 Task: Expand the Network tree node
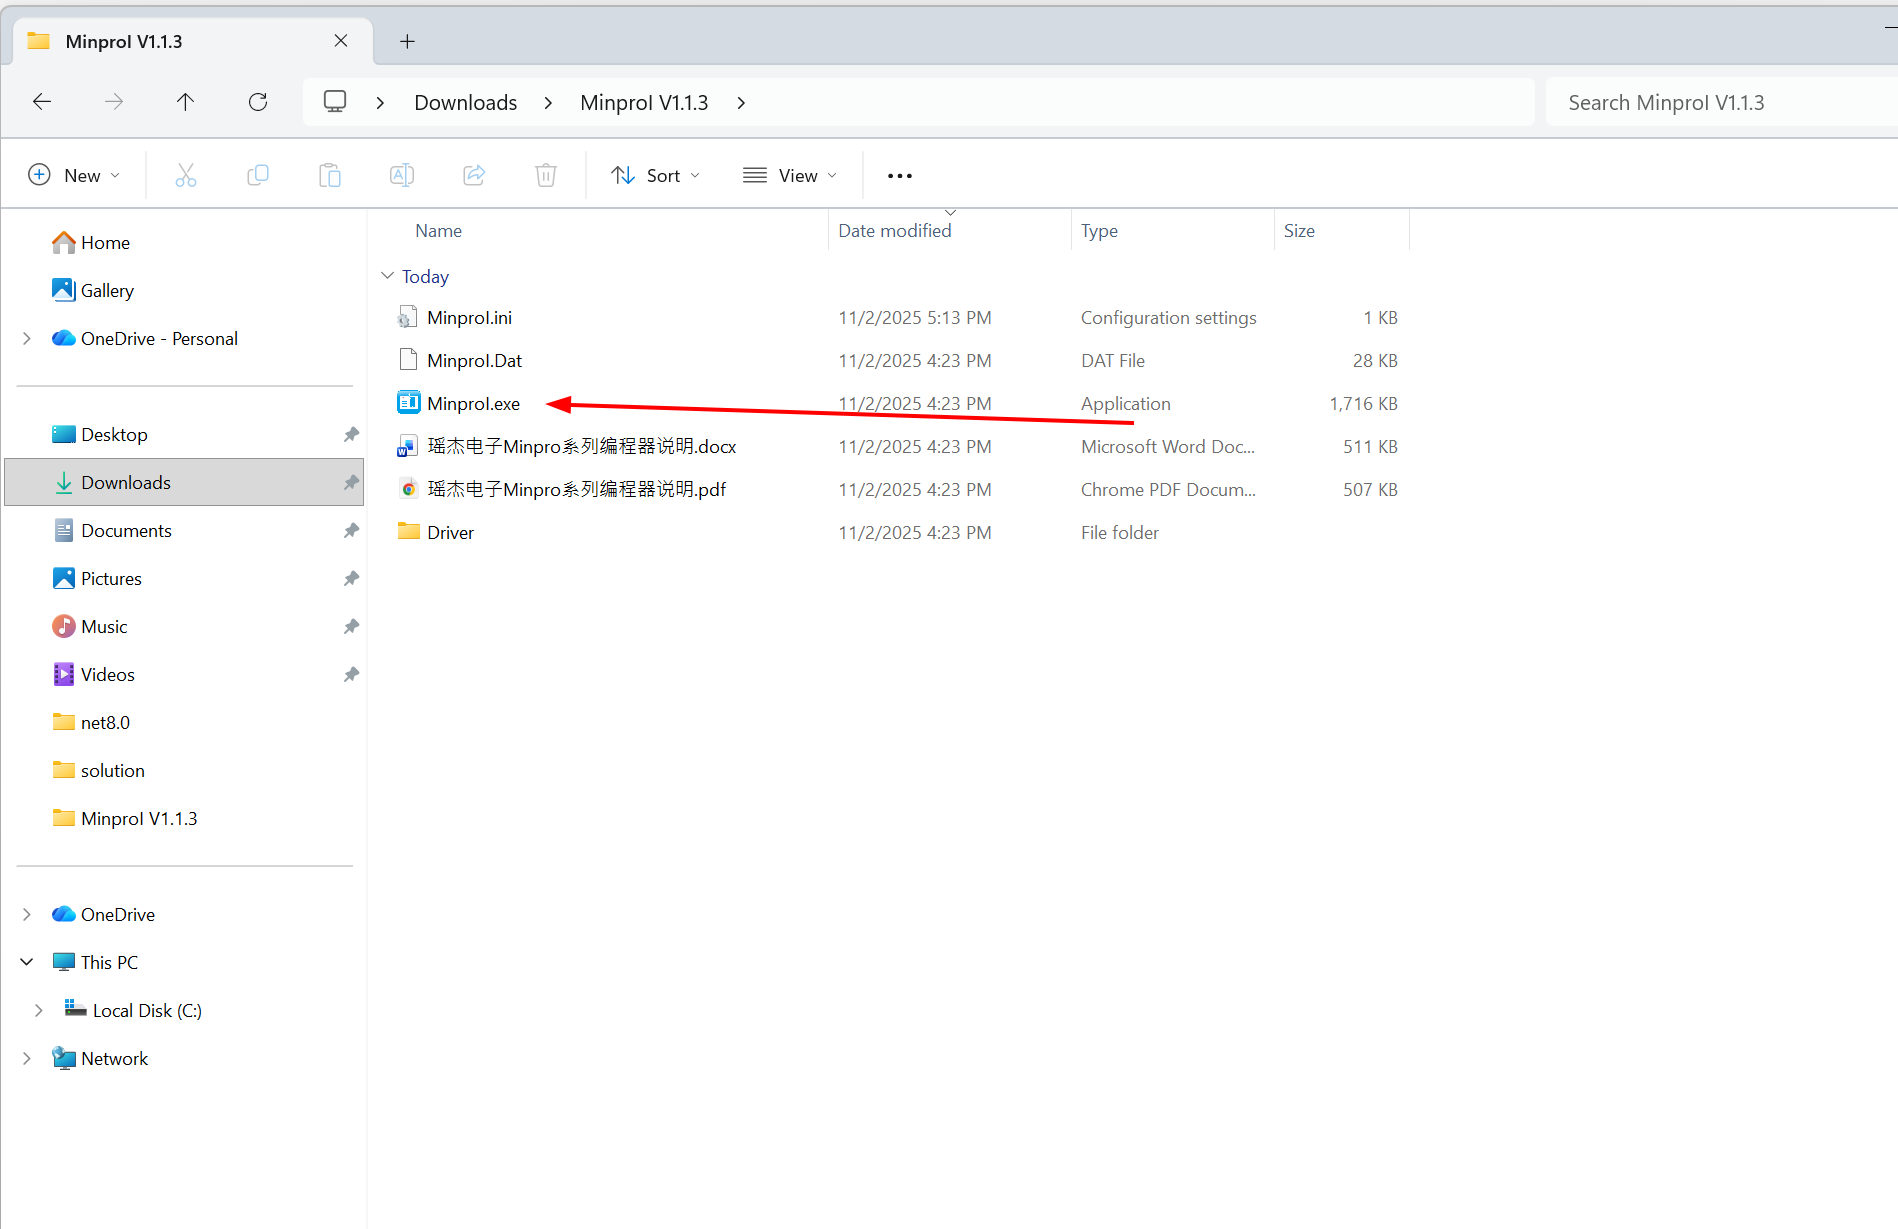(x=27, y=1059)
